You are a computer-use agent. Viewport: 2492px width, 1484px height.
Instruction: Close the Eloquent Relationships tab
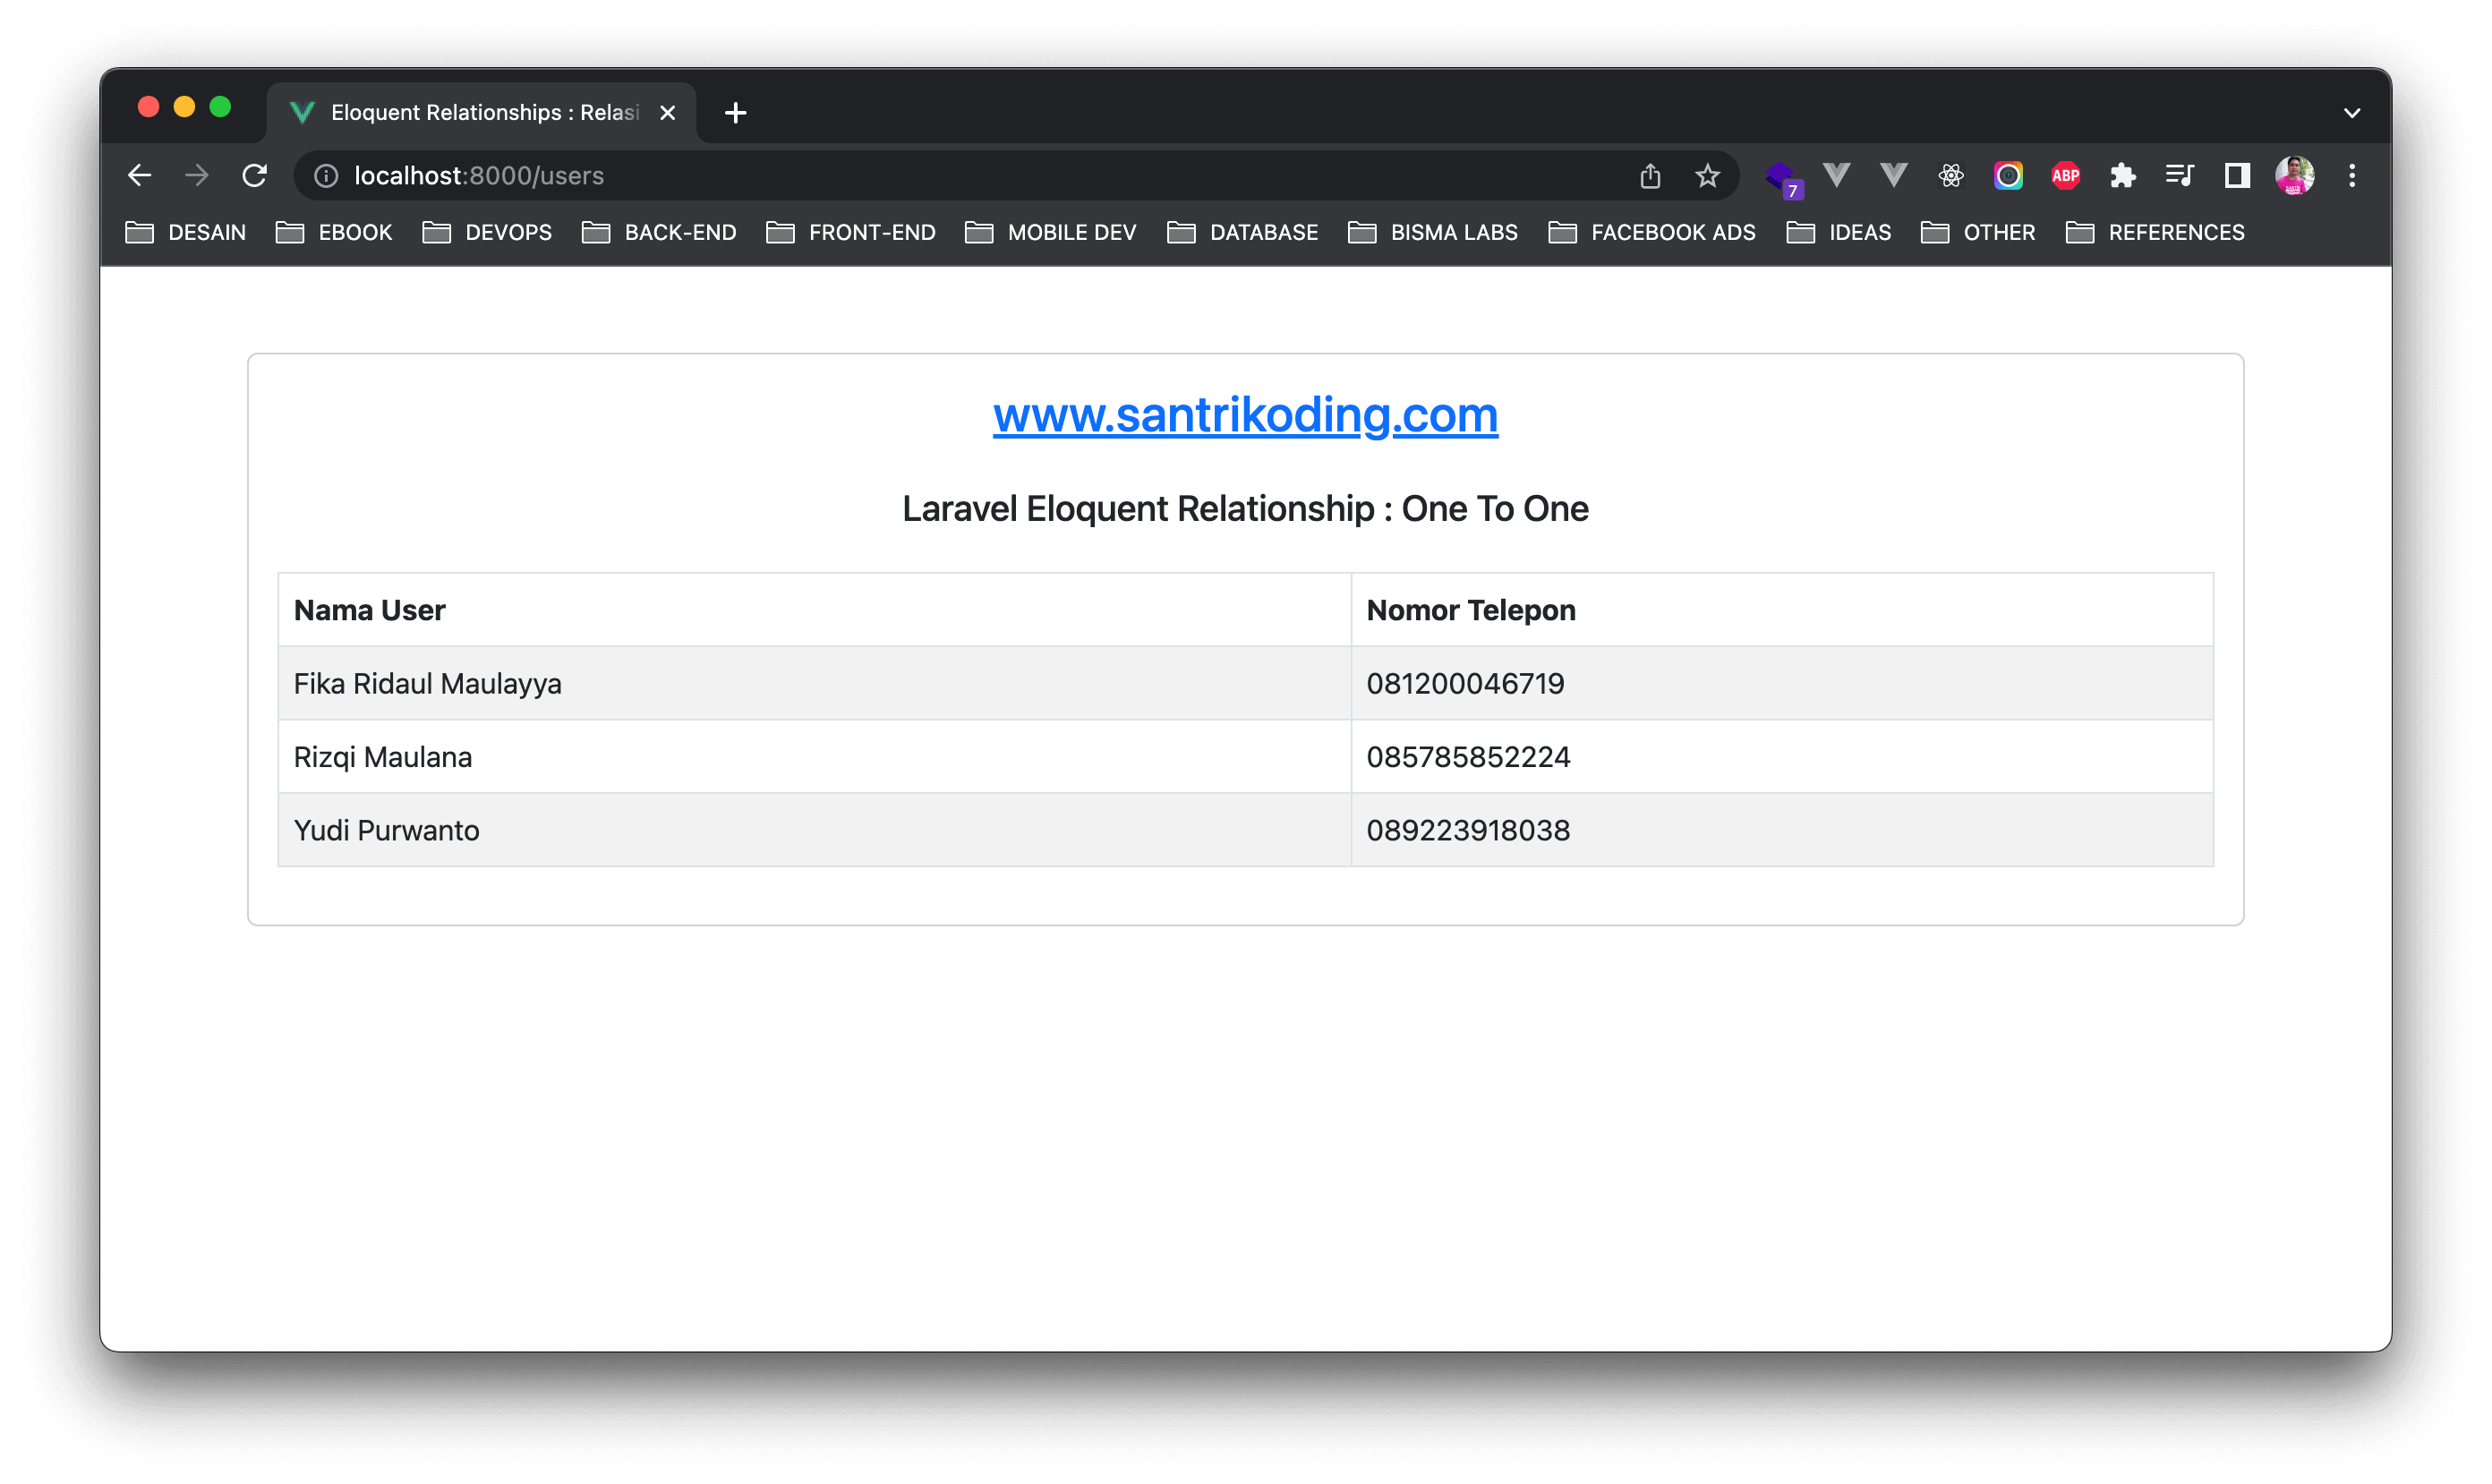[668, 113]
